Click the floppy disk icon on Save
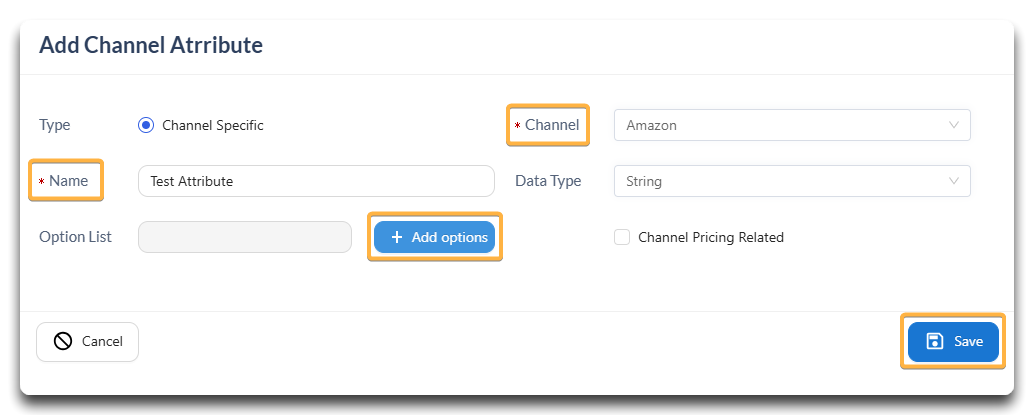The width and height of the screenshot is (1034, 415). 934,341
